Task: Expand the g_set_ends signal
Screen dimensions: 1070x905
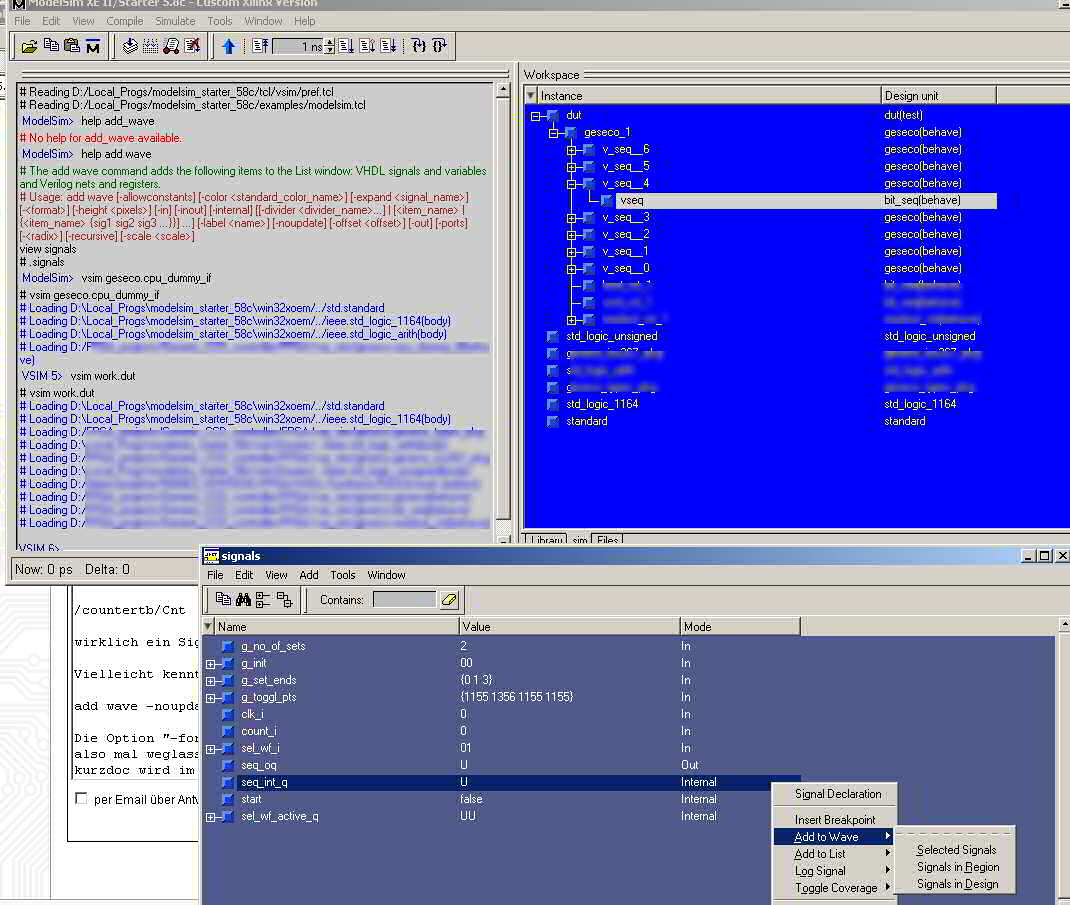Action: point(210,681)
